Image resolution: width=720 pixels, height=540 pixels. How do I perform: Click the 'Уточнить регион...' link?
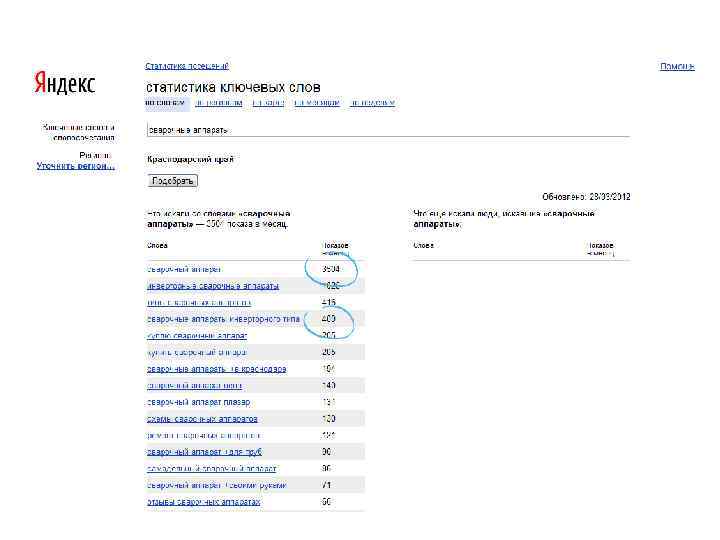(75, 166)
